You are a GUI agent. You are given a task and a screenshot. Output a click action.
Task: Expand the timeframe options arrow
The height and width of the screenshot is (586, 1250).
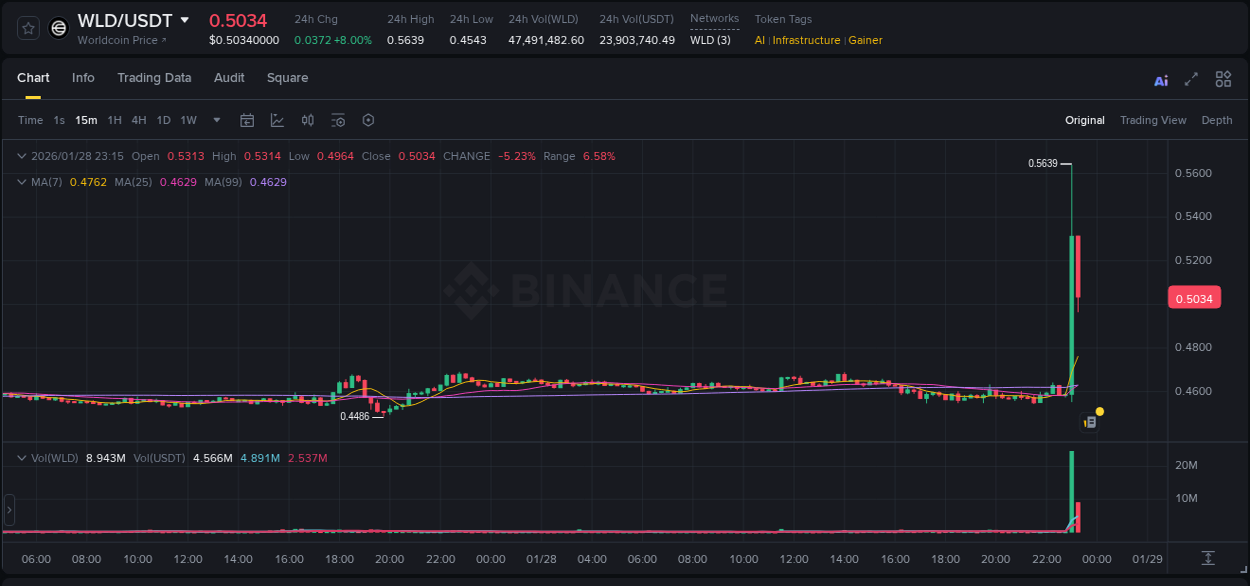click(x=215, y=120)
